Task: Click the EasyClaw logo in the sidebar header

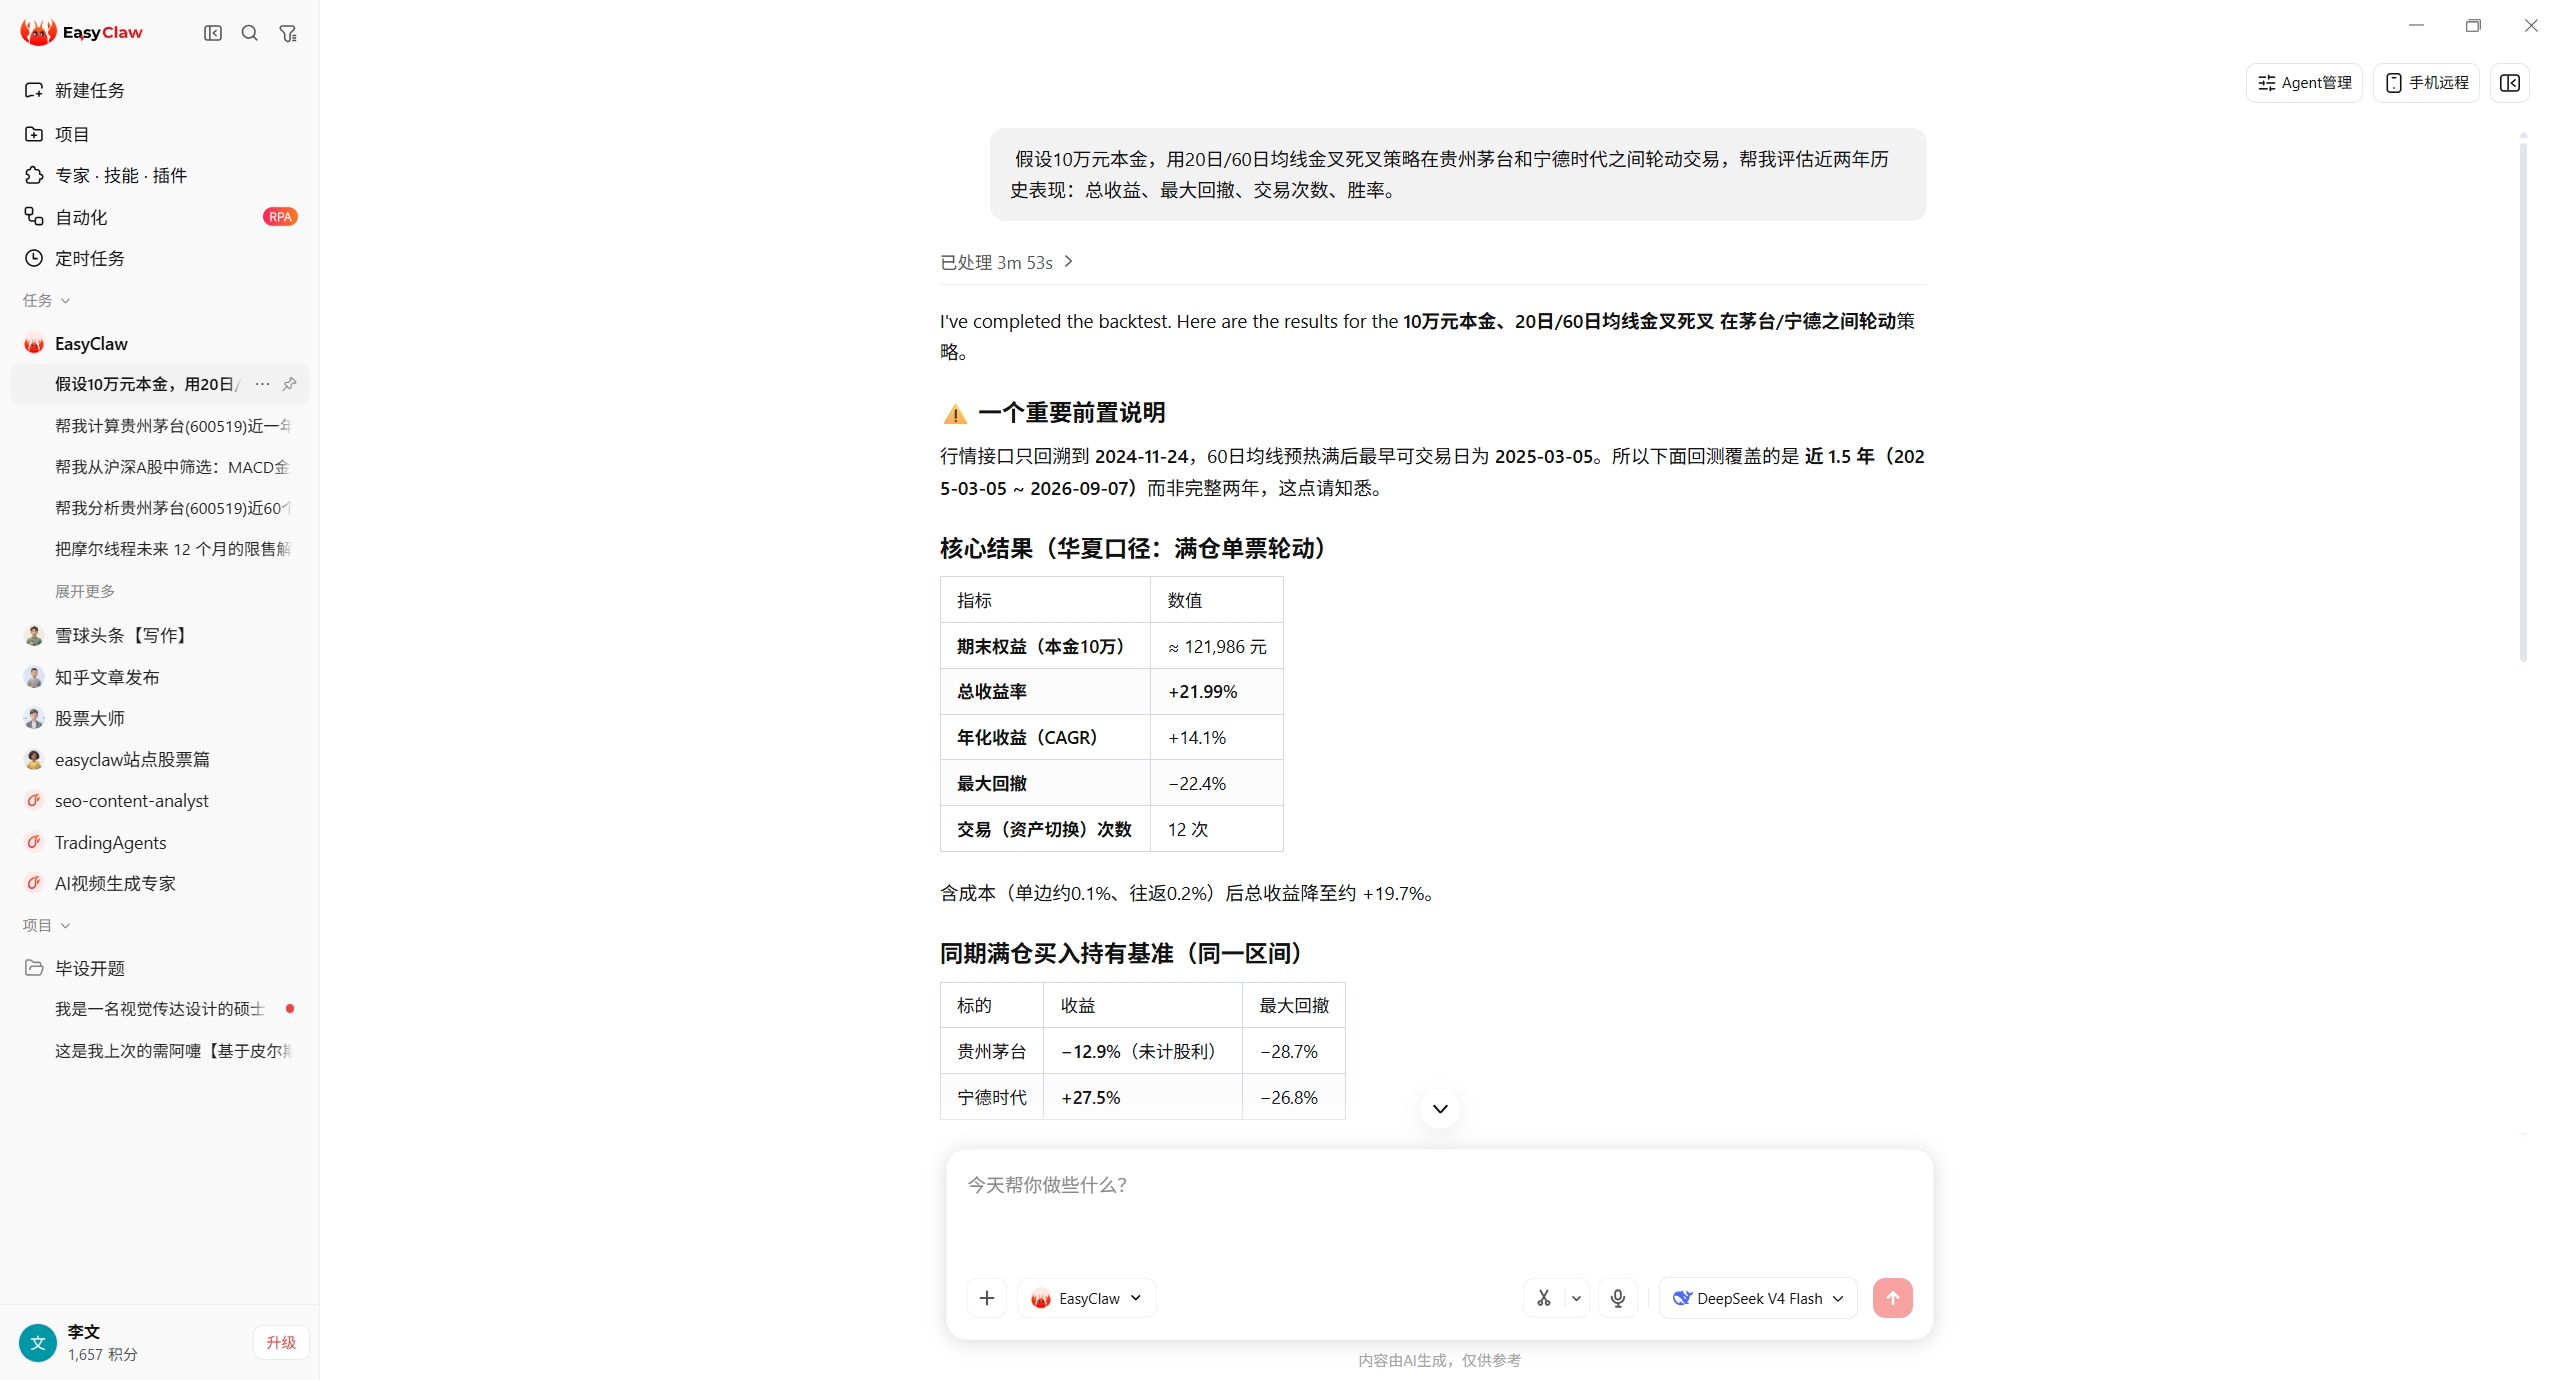Action: pyautogui.click(x=82, y=32)
